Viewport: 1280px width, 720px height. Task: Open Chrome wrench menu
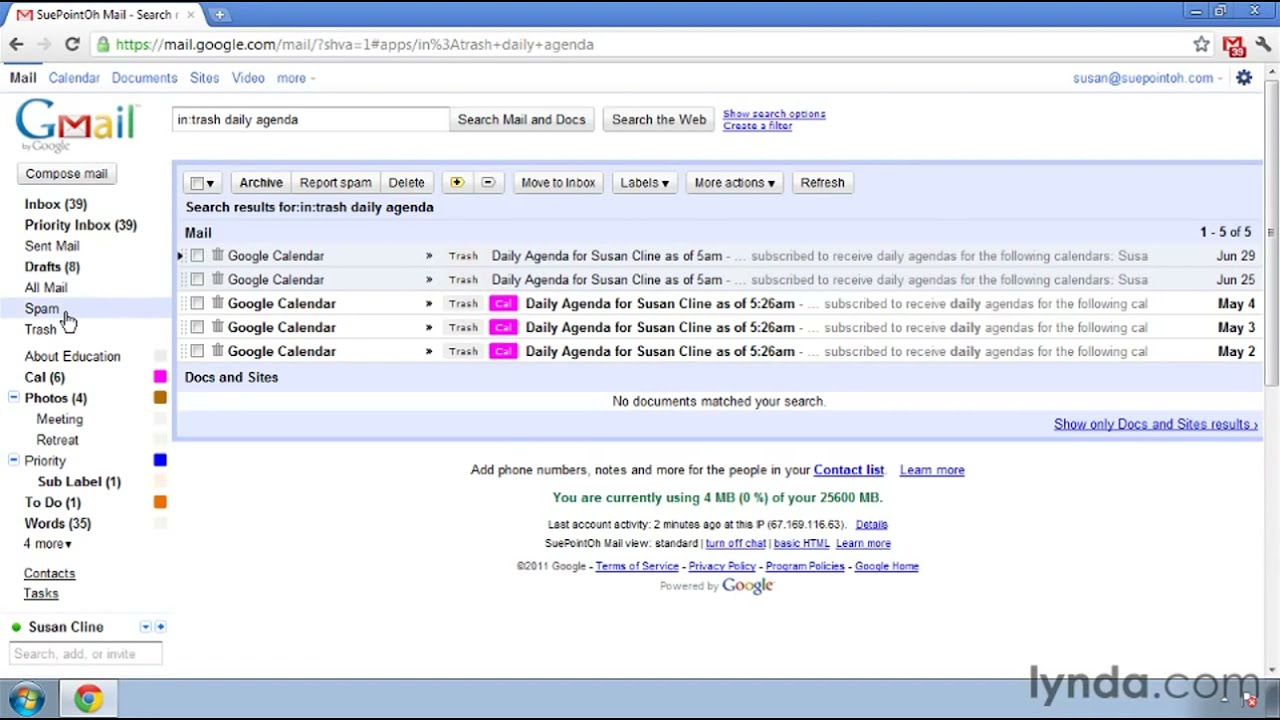point(1262,44)
